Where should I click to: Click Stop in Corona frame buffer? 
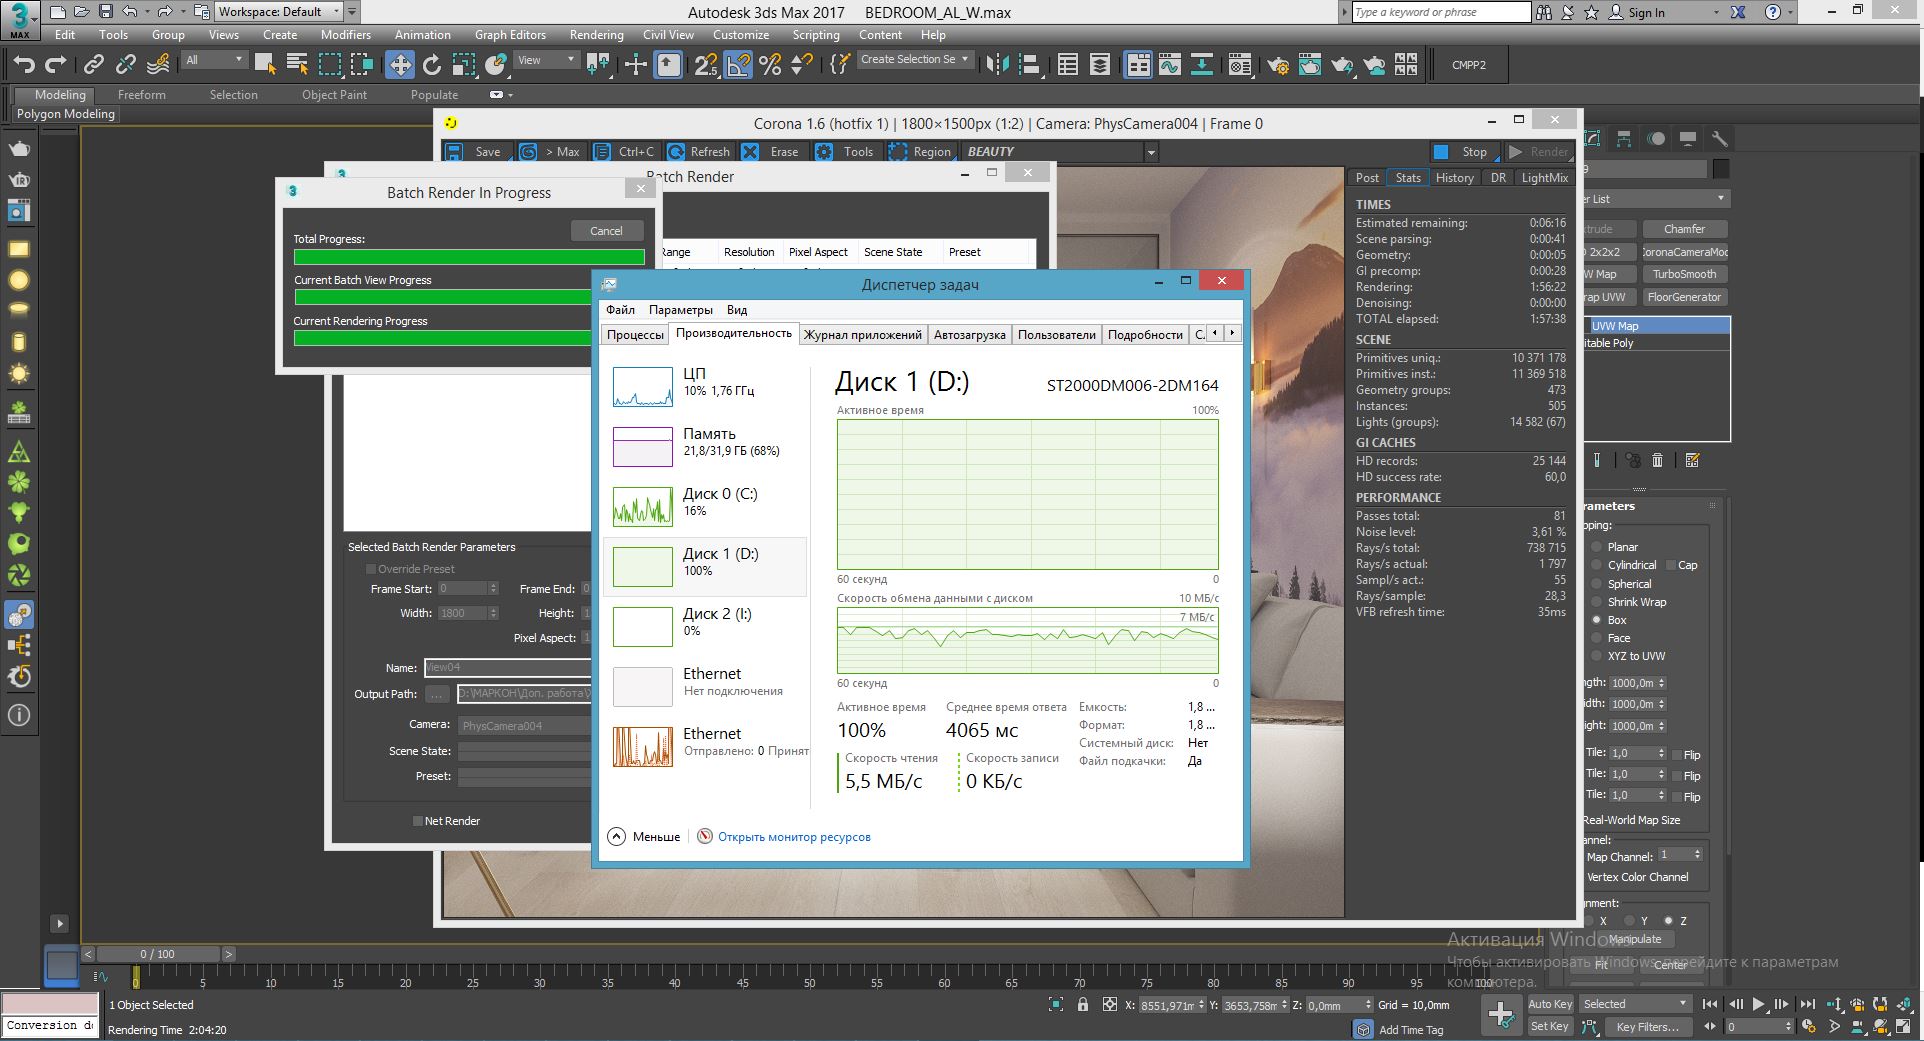coord(1464,152)
